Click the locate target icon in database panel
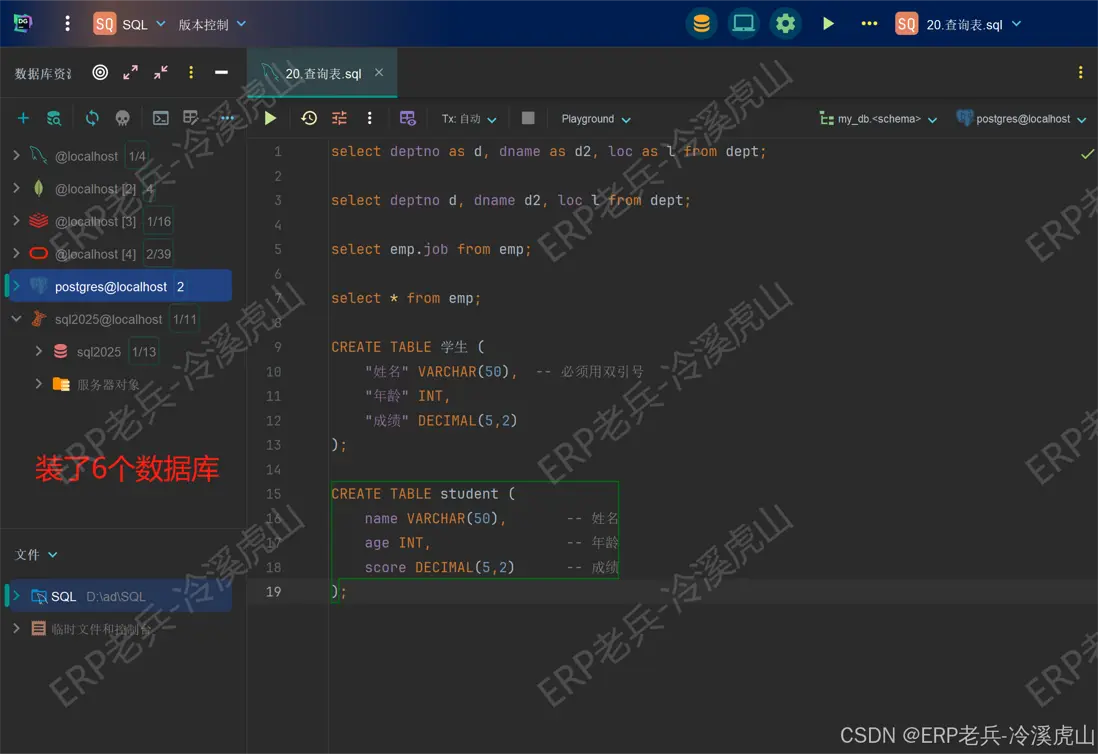The height and width of the screenshot is (754, 1098). point(100,72)
